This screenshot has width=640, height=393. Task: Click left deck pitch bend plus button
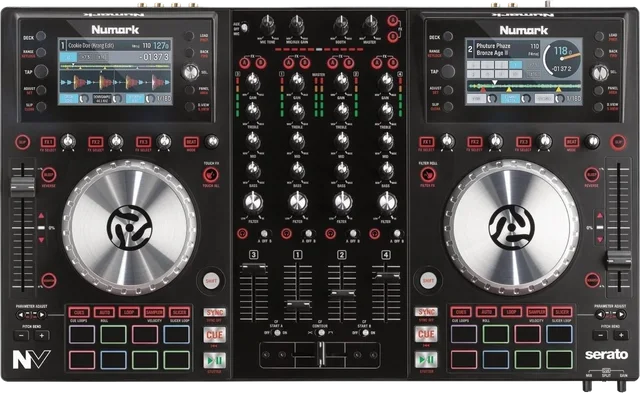point(42,335)
